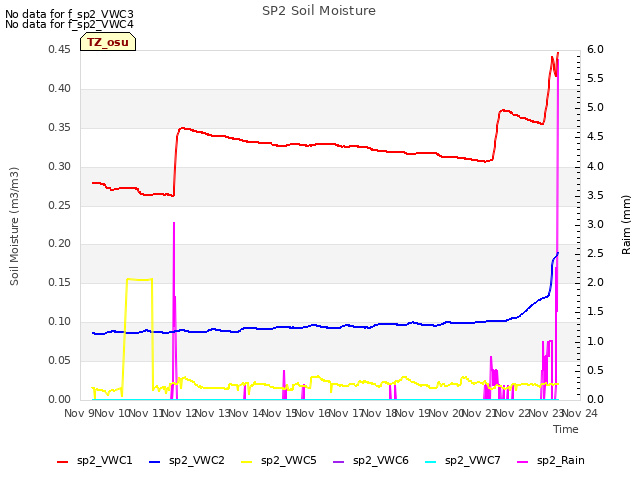Screen dimensions: 640x480
Task: Click the TZ_osu annotation box
Action: tap(108, 42)
